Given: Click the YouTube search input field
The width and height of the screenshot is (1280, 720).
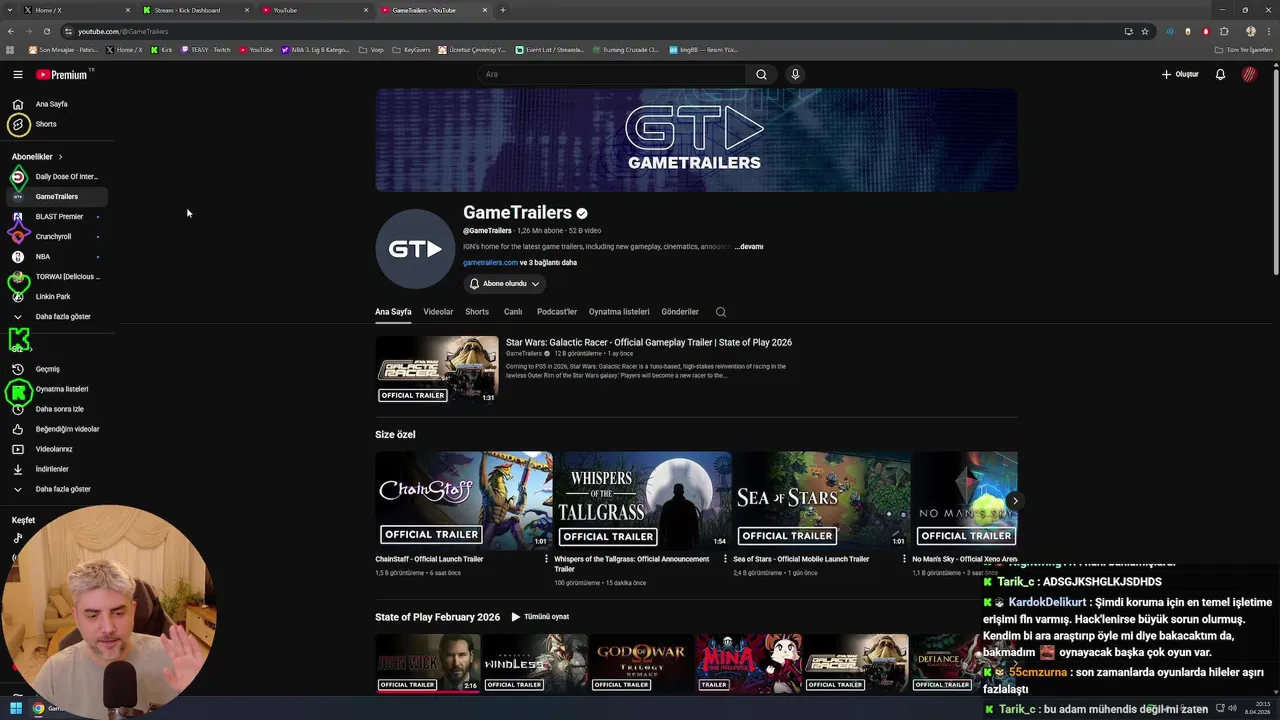Looking at the screenshot, I should [x=610, y=74].
